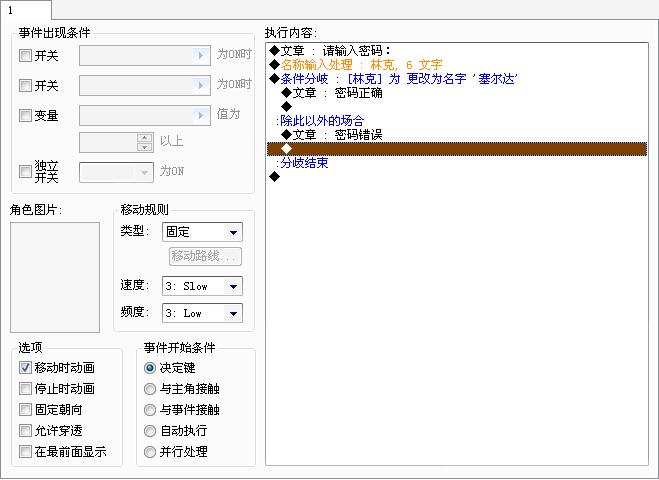Select 自动执行 trigger option
This screenshot has height=480, width=659.
pos(150,431)
